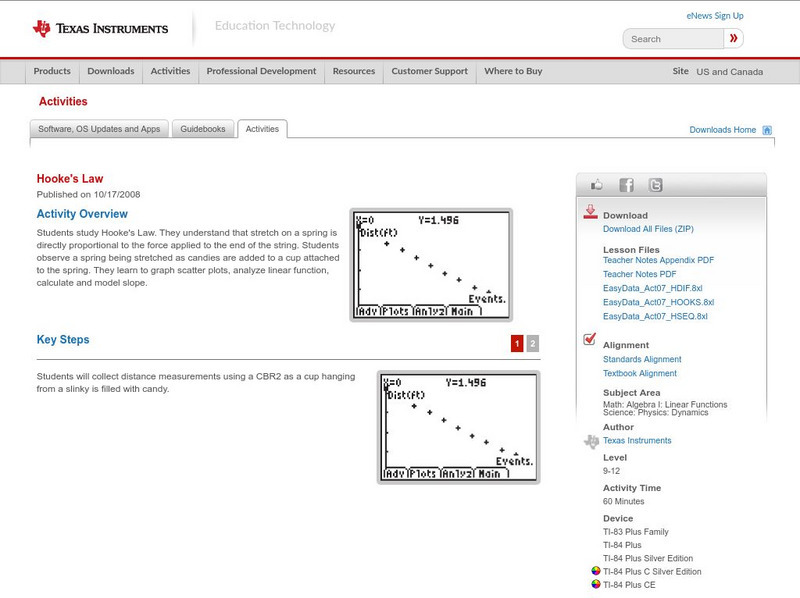Screen dimensions: 800x598
Task: Click 'TI-84 Plus Silver Edition' device entry
Action: click(x=648, y=558)
